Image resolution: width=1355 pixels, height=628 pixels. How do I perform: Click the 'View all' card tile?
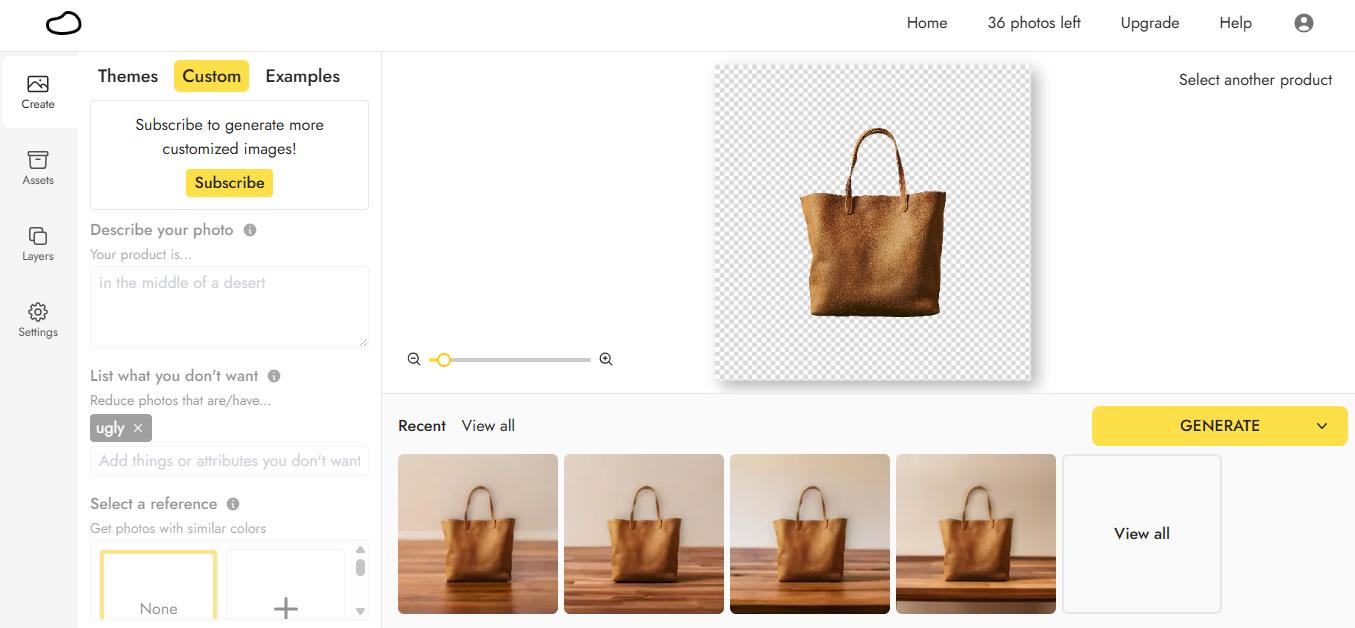pos(1142,534)
